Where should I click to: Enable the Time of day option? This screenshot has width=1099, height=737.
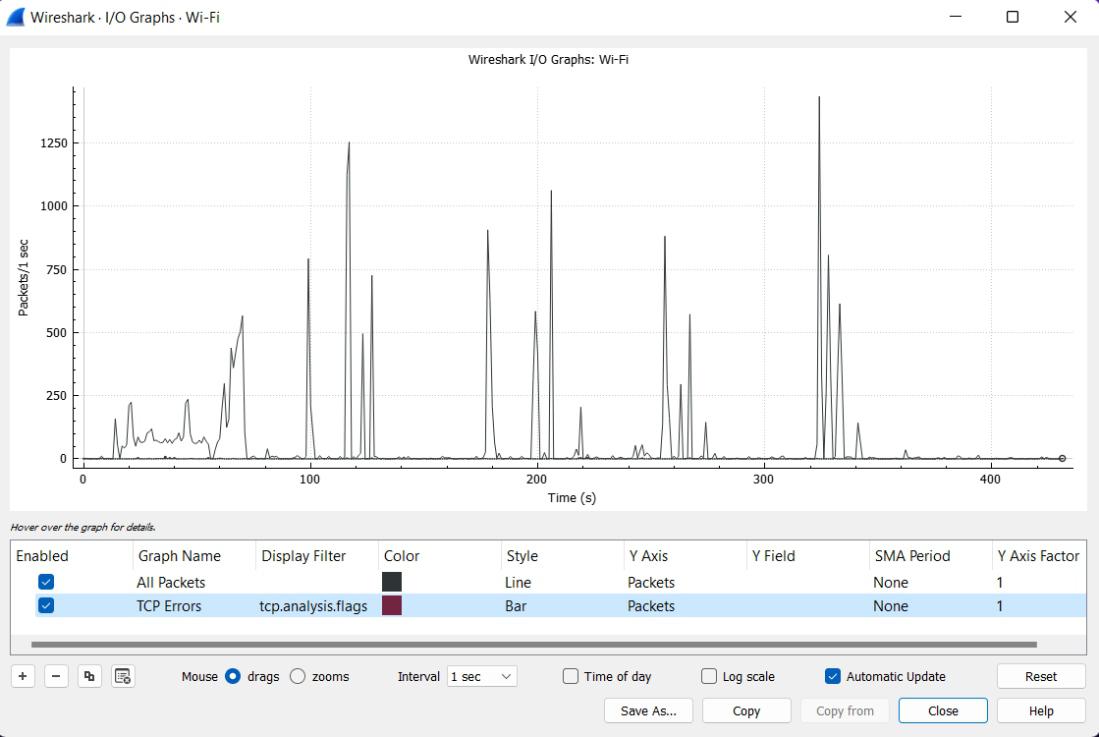570,676
